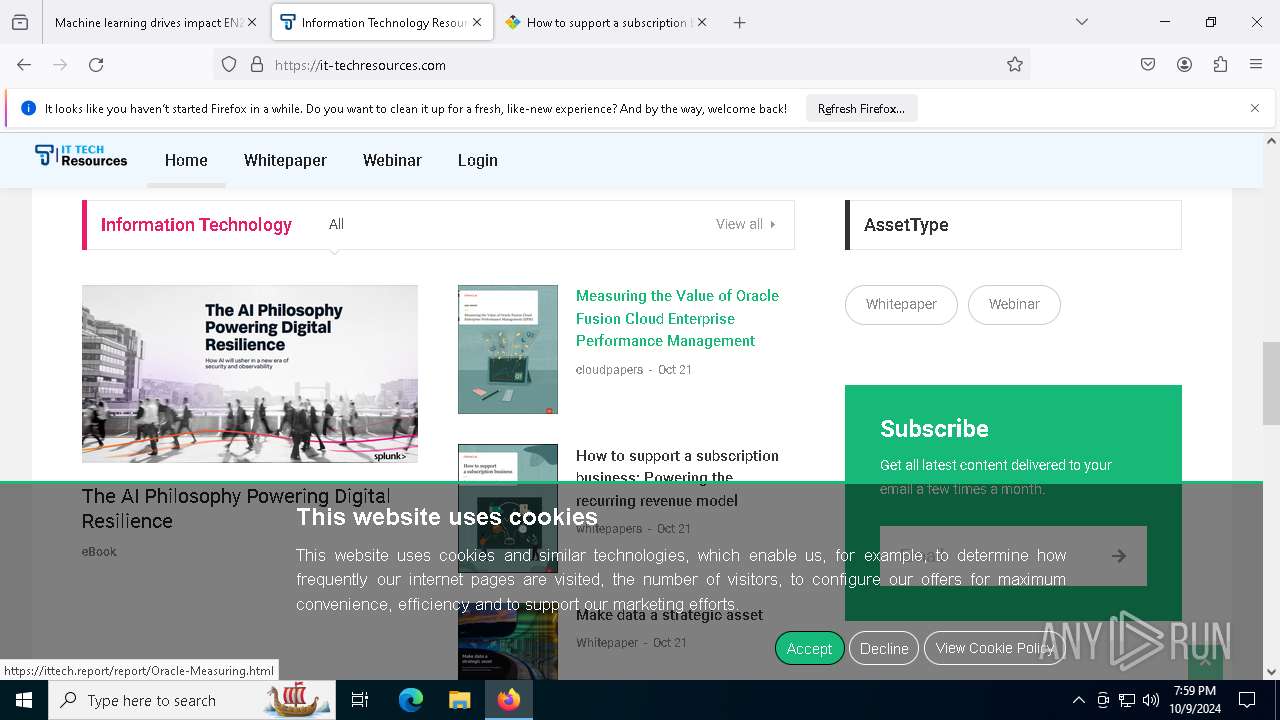Screen dimensions: 1280x720
Task: Open a new browser tab
Action: coord(740,22)
